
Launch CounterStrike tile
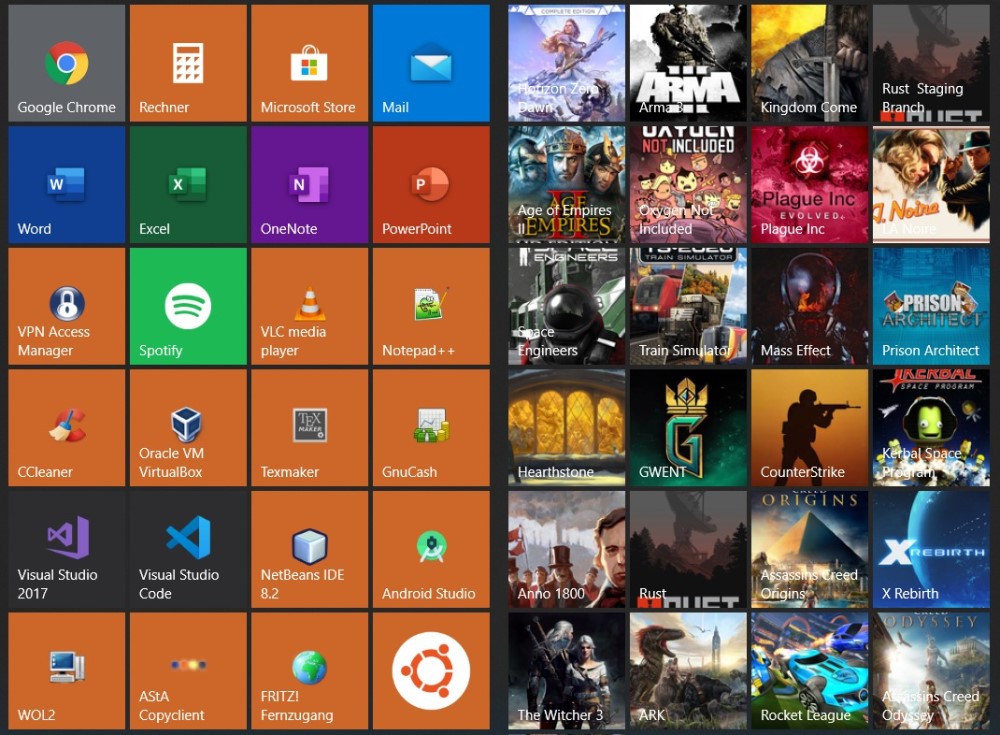click(x=810, y=428)
